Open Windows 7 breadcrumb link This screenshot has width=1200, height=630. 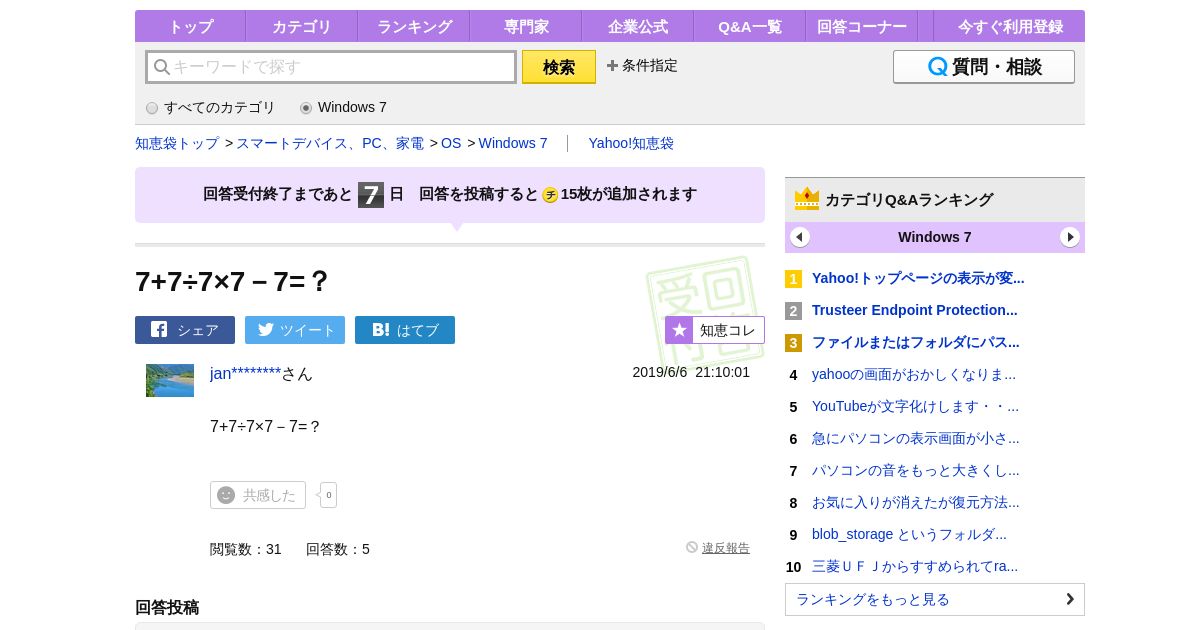pos(513,143)
